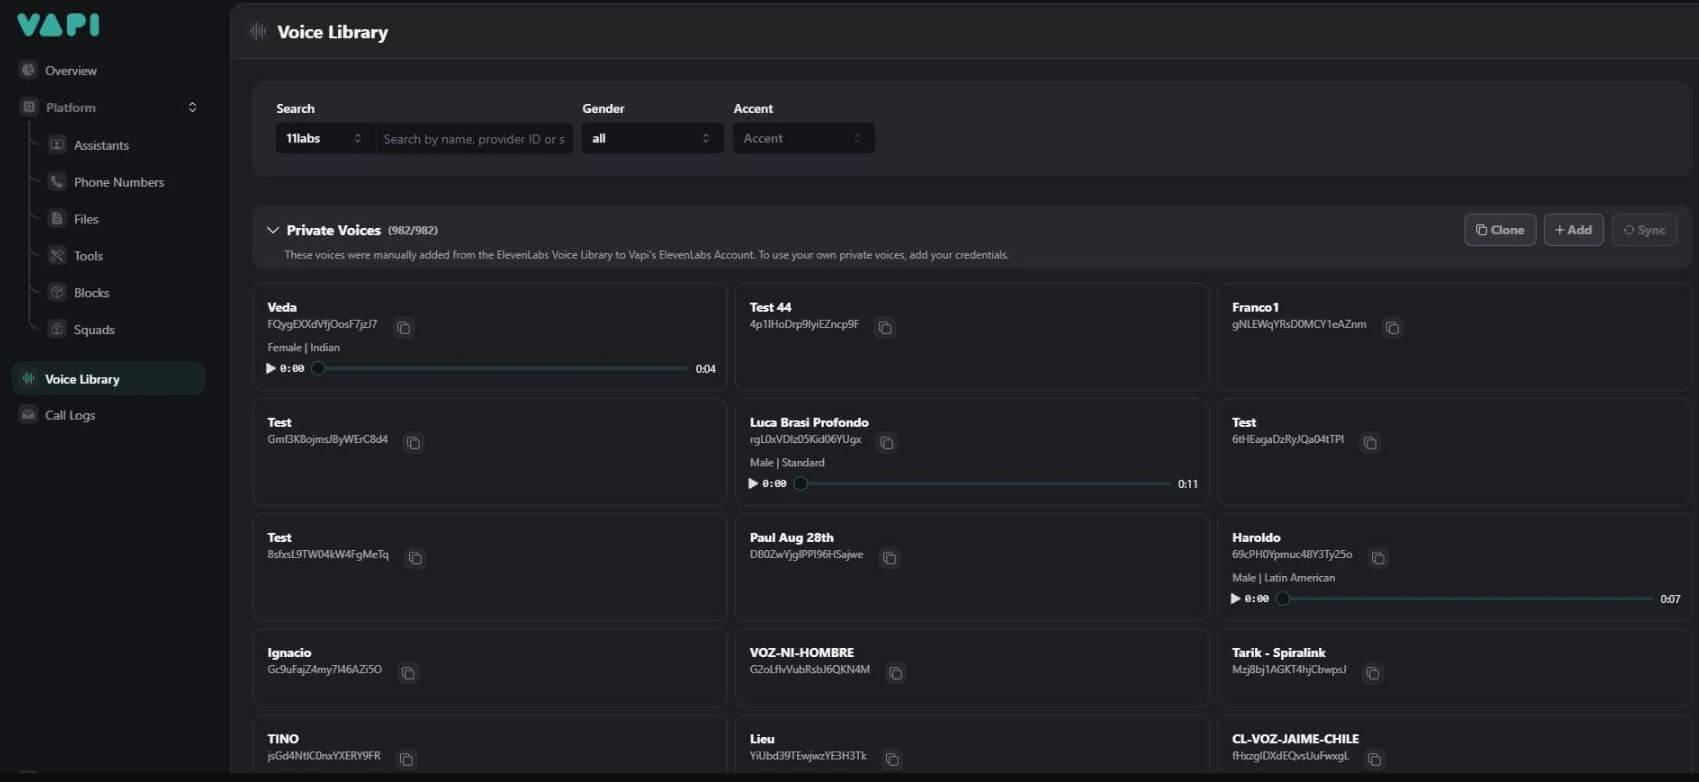Copy the Paul Aug 28th voice ID

889,558
